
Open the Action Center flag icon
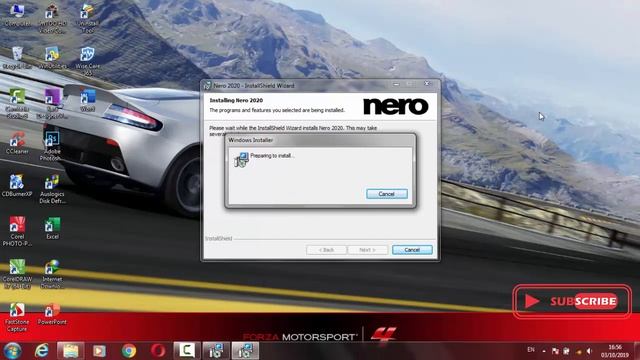(555, 351)
